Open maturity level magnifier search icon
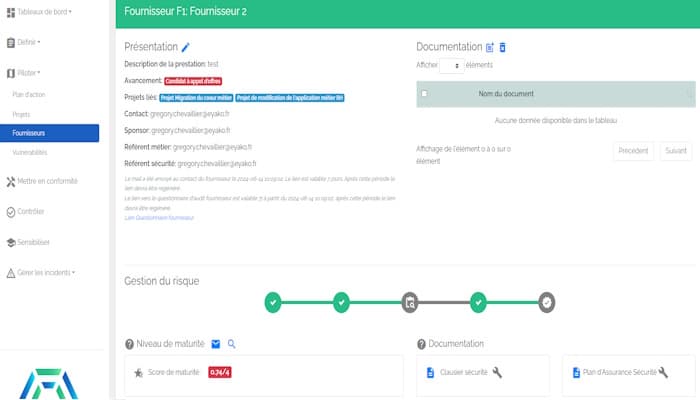700x400 pixels. tap(231, 344)
